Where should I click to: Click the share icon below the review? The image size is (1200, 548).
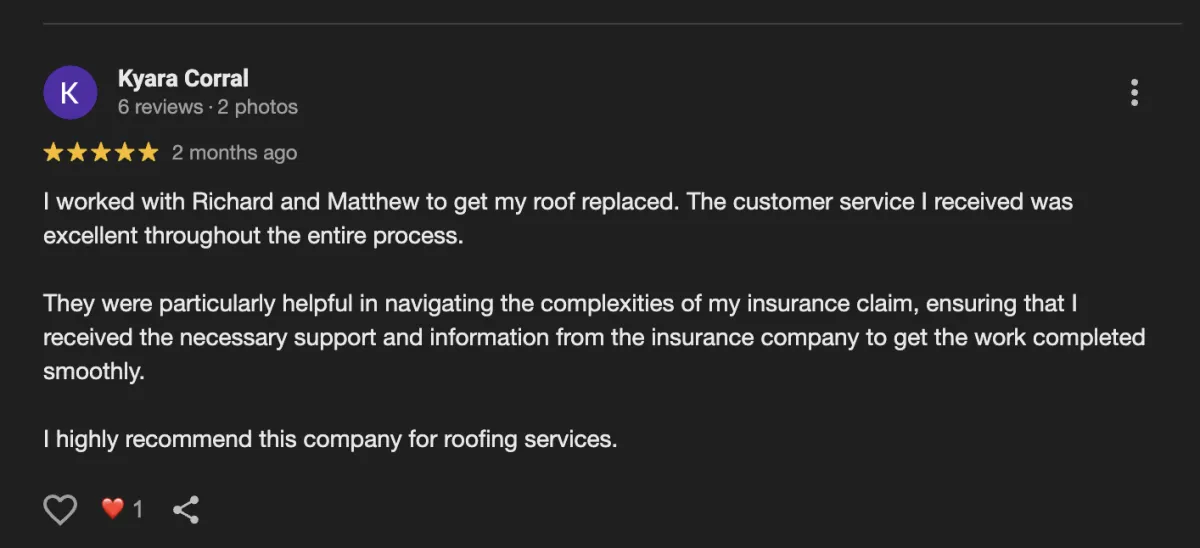[x=186, y=510]
